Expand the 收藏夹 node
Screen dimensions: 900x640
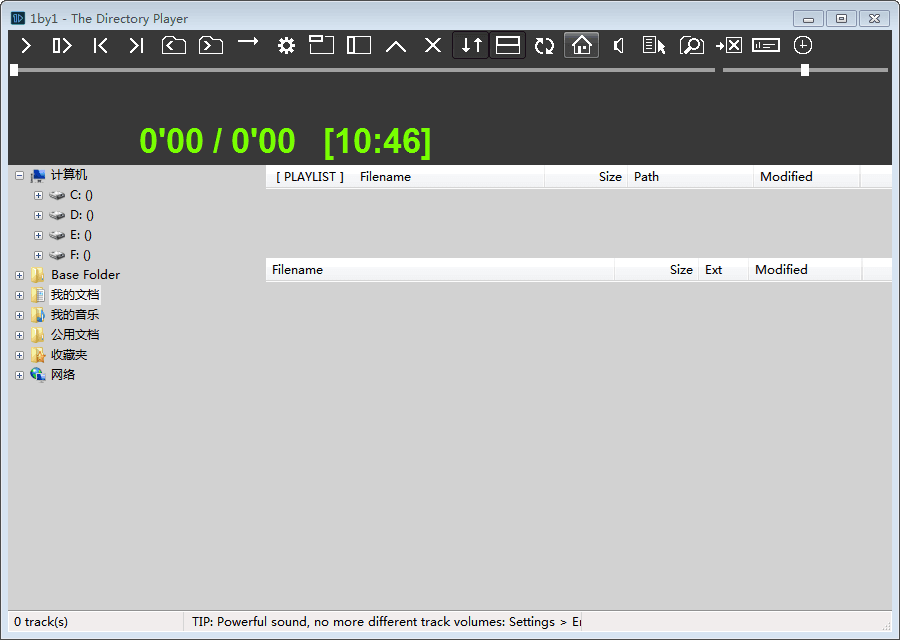point(20,355)
